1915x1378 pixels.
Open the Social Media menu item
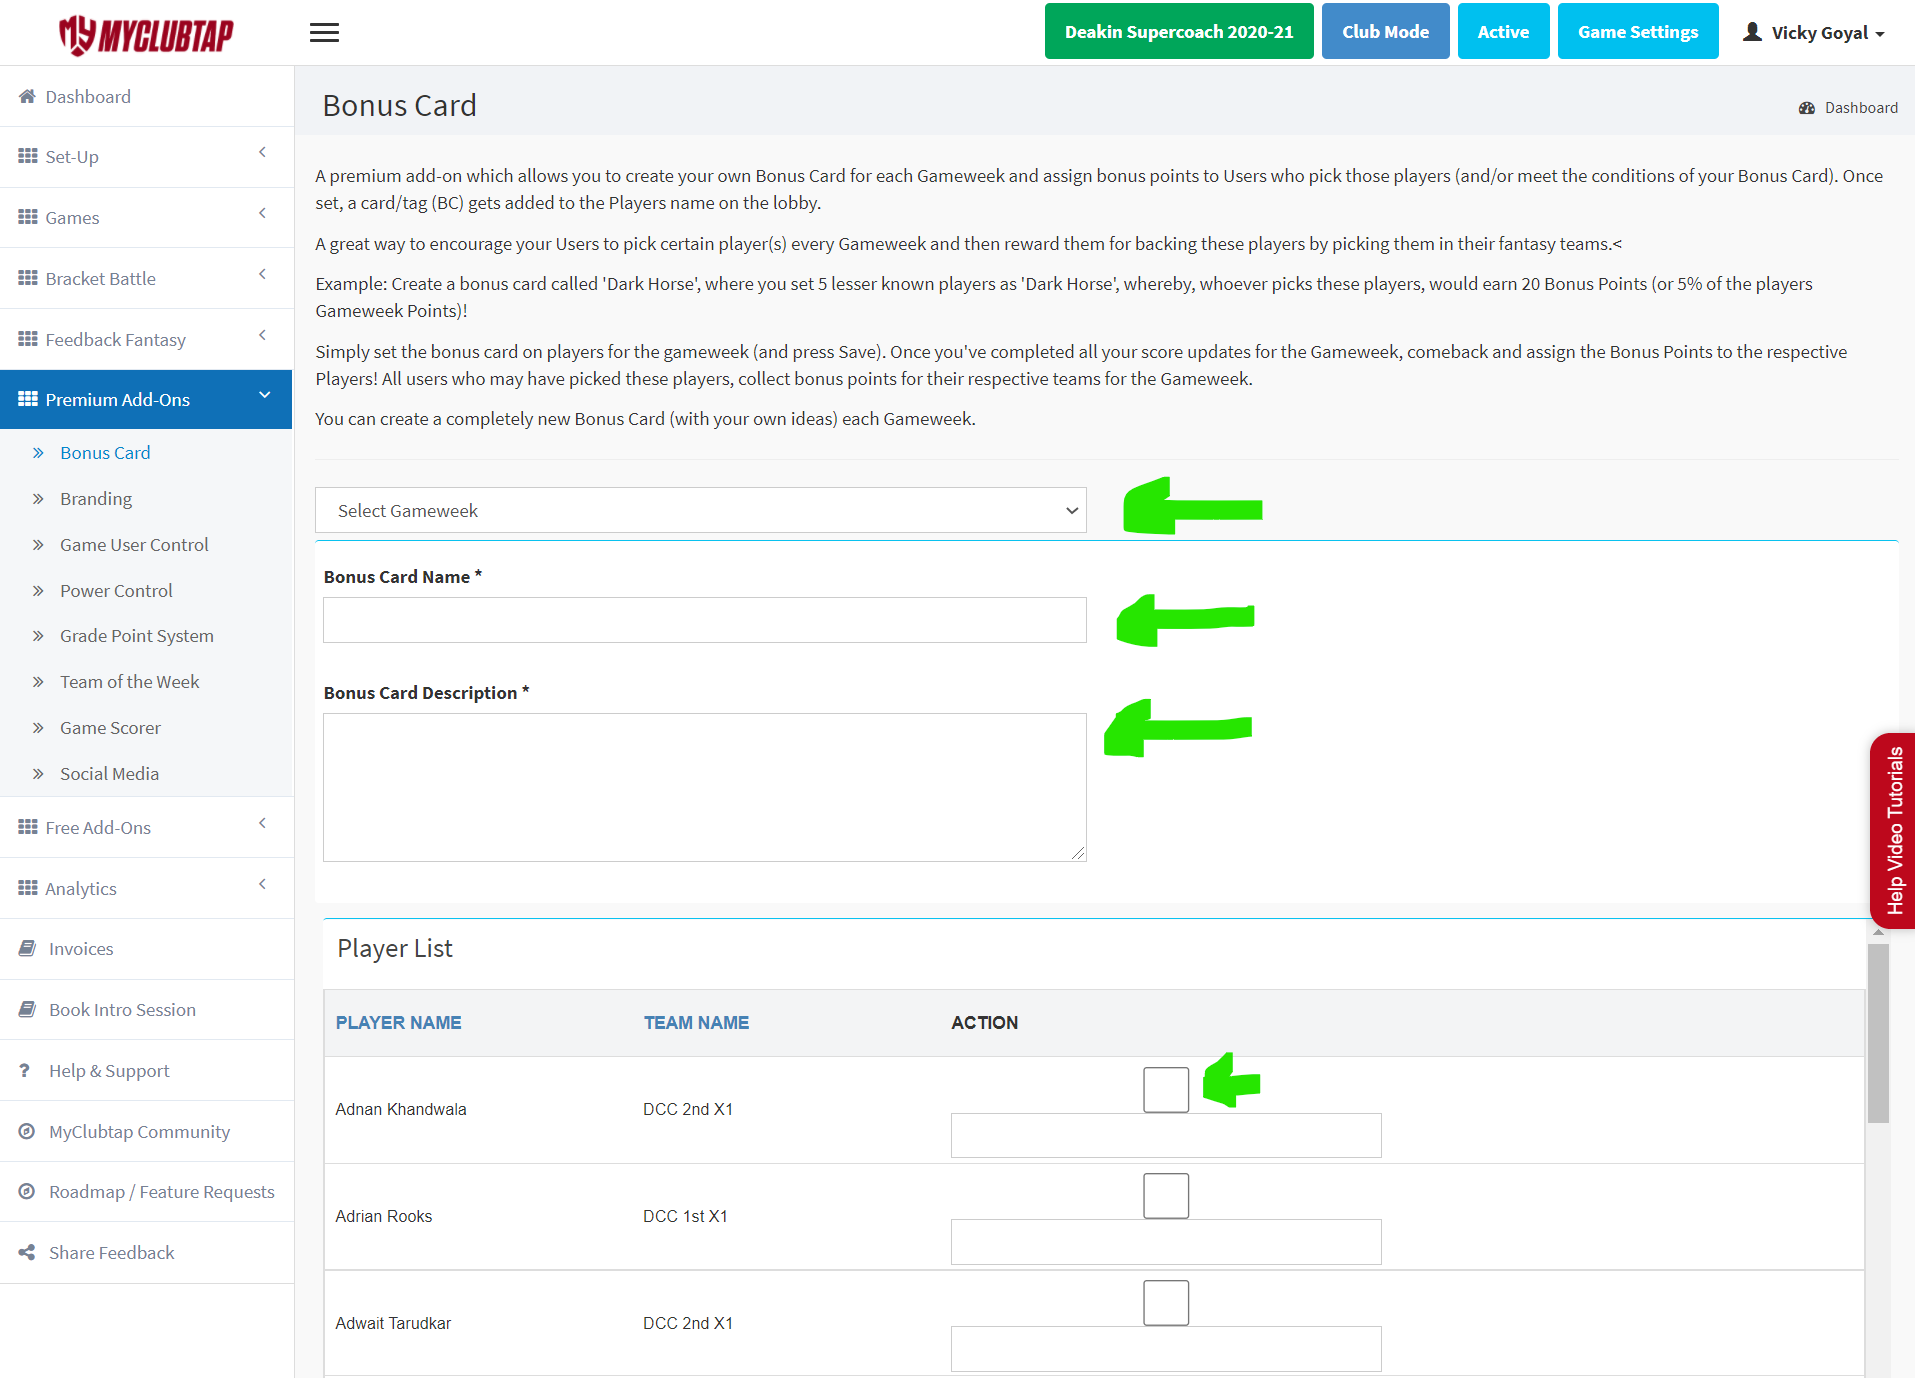coord(110,774)
